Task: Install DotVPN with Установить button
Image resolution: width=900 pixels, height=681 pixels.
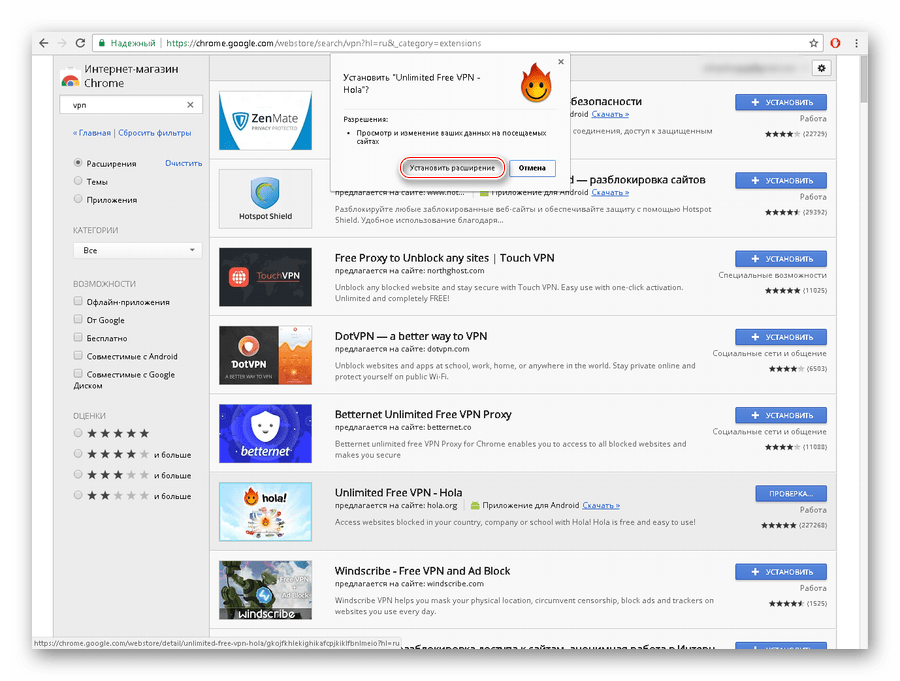Action: (781, 337)
